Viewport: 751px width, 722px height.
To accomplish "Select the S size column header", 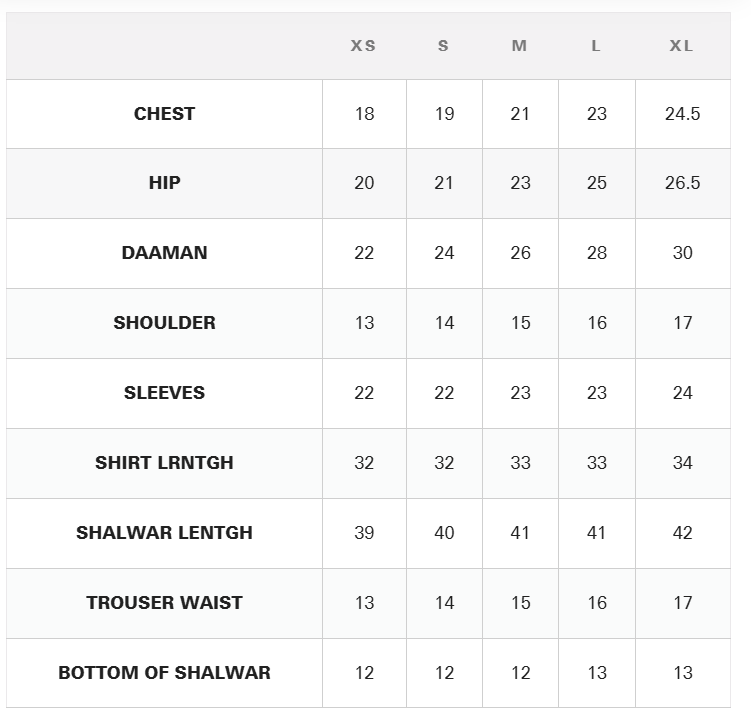I will (443, 46).
